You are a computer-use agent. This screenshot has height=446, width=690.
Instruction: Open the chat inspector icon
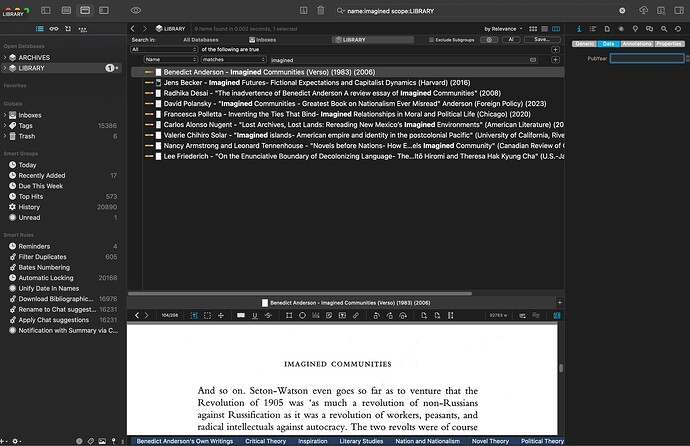pos(649,29)
